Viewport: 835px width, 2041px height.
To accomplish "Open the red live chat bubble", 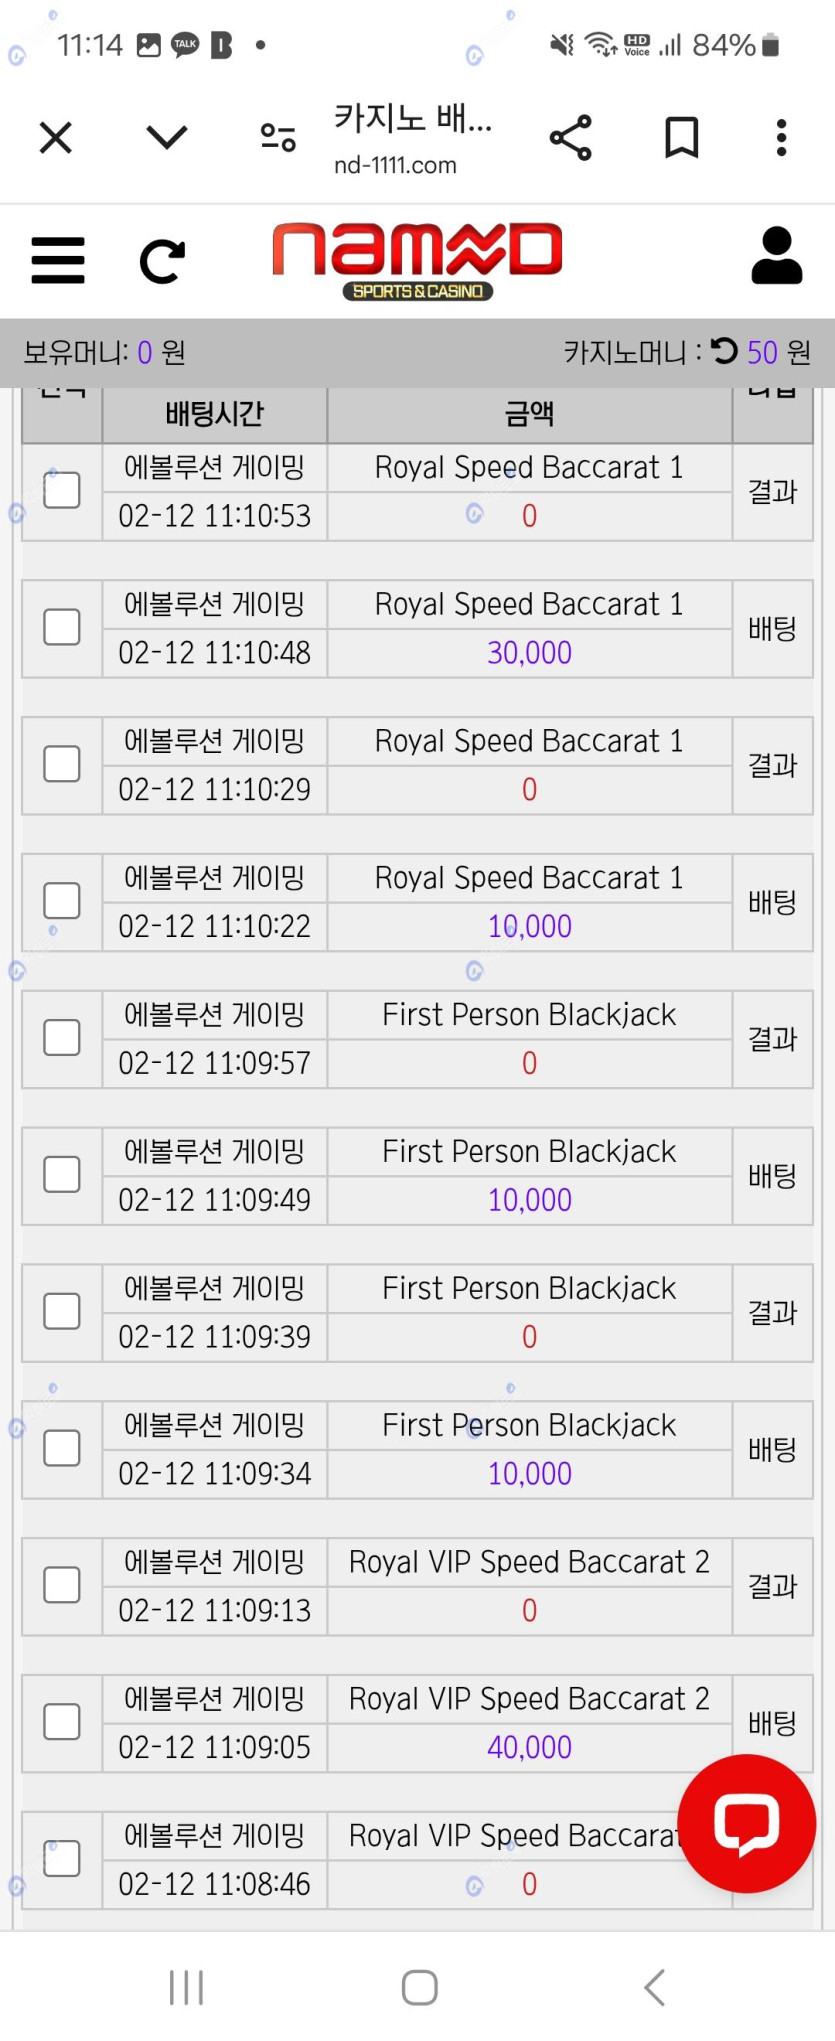I will click(747, 1823).
